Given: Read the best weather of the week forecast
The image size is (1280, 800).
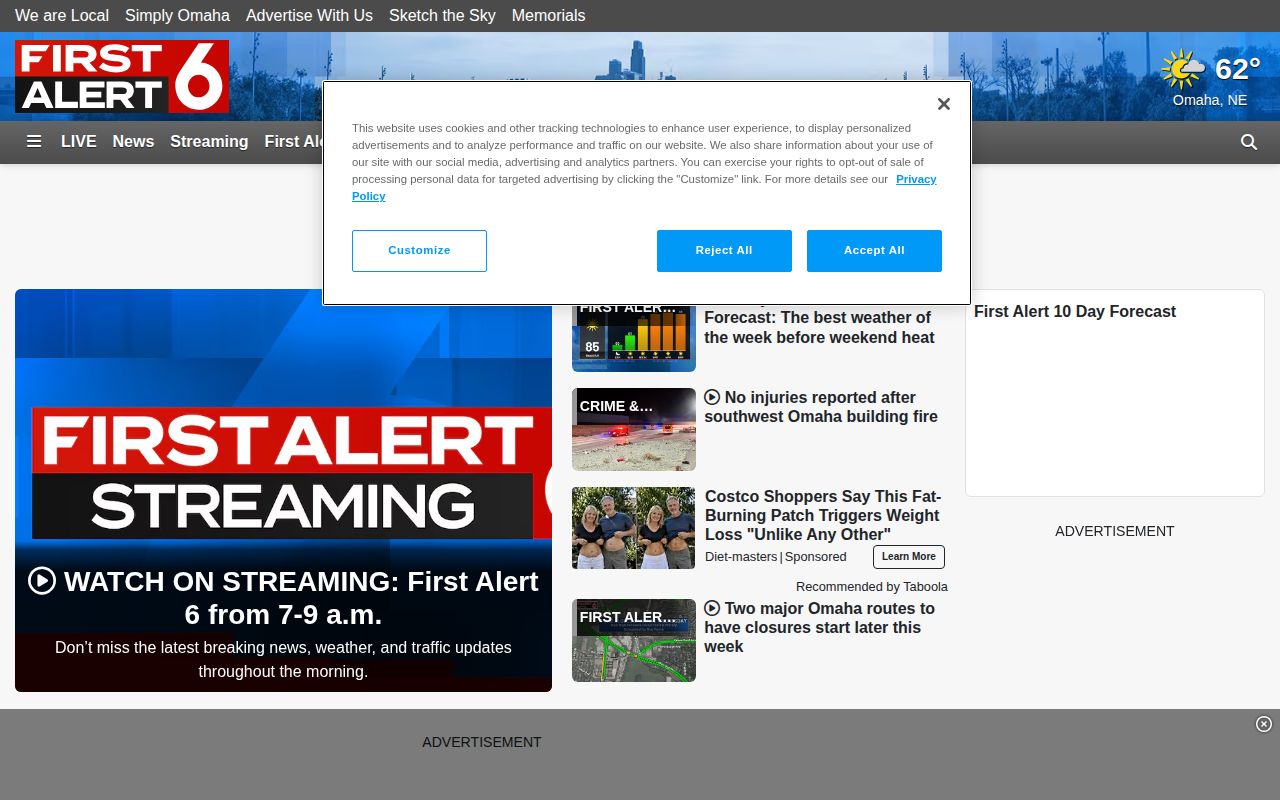Looking at the screenshot, I should tap(819, 328).
